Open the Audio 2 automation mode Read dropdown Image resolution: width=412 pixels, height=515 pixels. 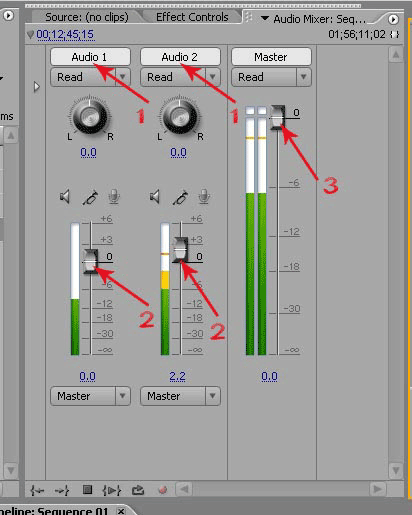[x=180, y=77]
